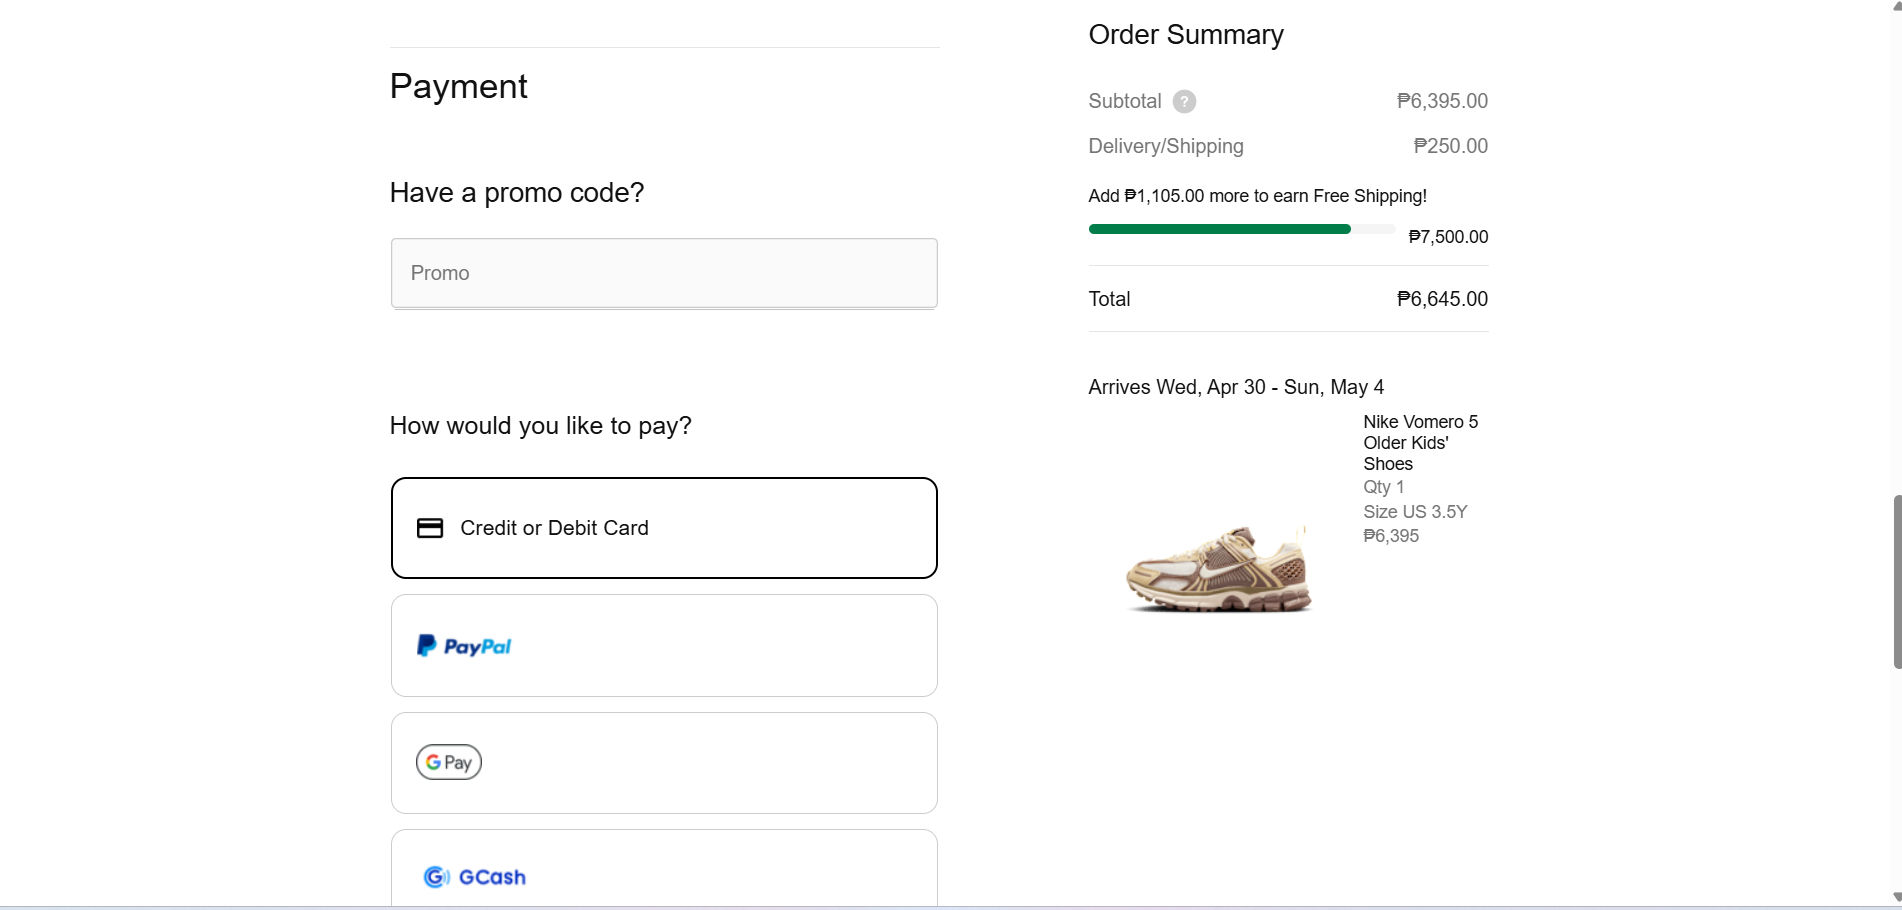Click the Order Summary heading
This screenshot has height=910, width=1902.
click(x=1185, y=35)
